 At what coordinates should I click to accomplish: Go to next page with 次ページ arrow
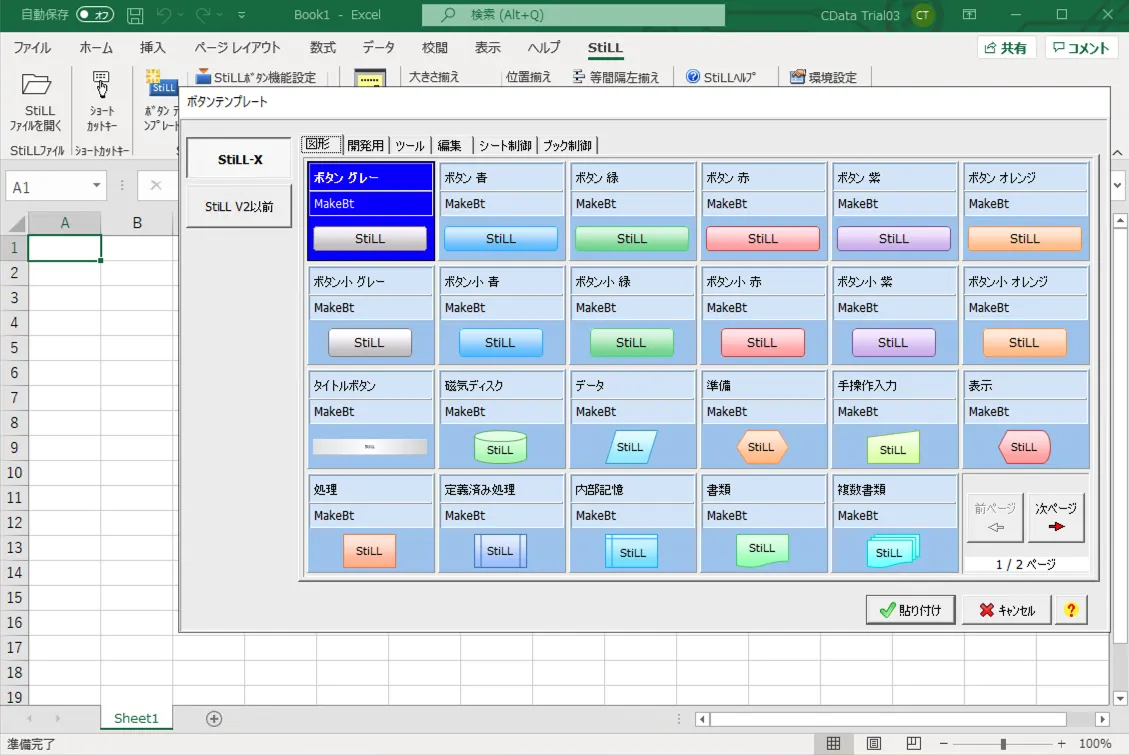tap(1055, 516)
